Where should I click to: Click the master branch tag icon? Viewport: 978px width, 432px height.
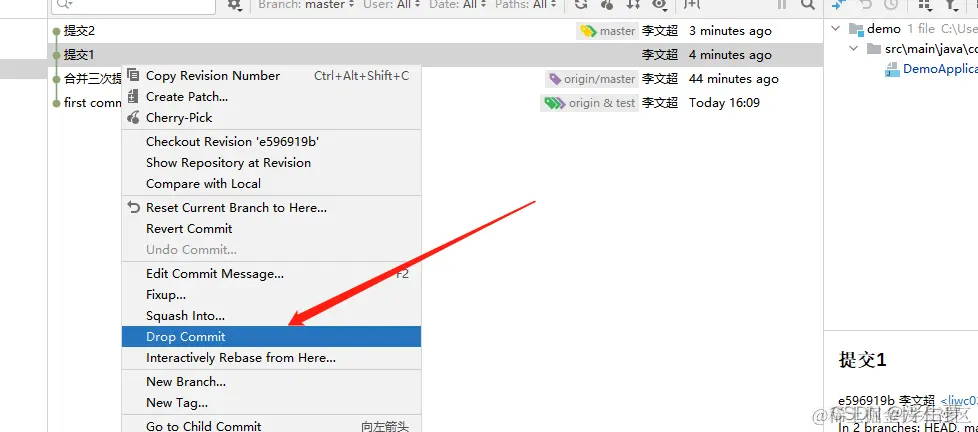tap(588, 31)
